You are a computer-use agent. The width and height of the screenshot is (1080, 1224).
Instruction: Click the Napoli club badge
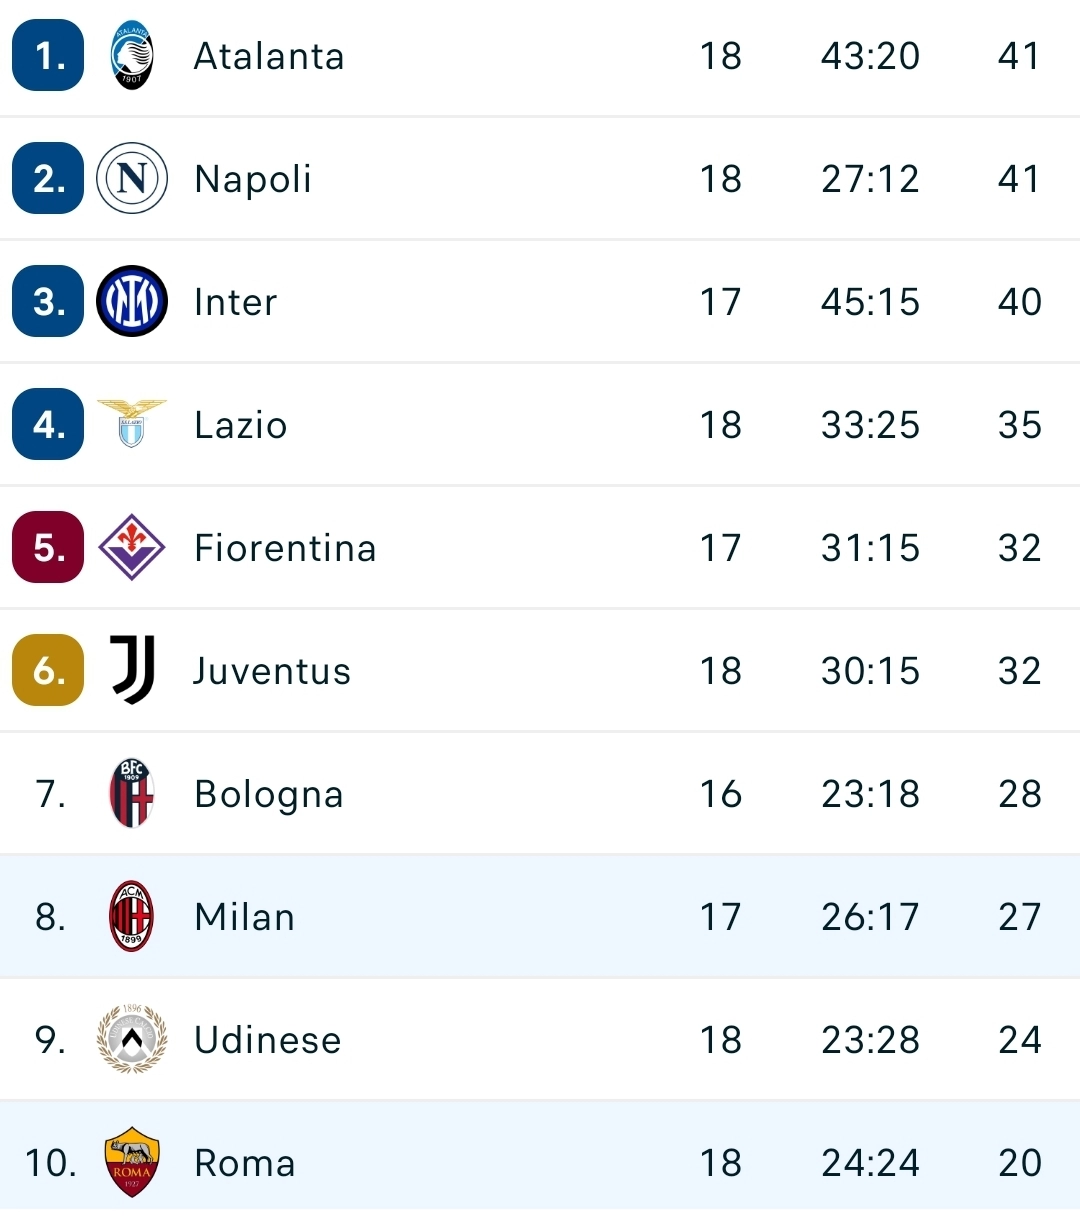(x=131, y=179)
